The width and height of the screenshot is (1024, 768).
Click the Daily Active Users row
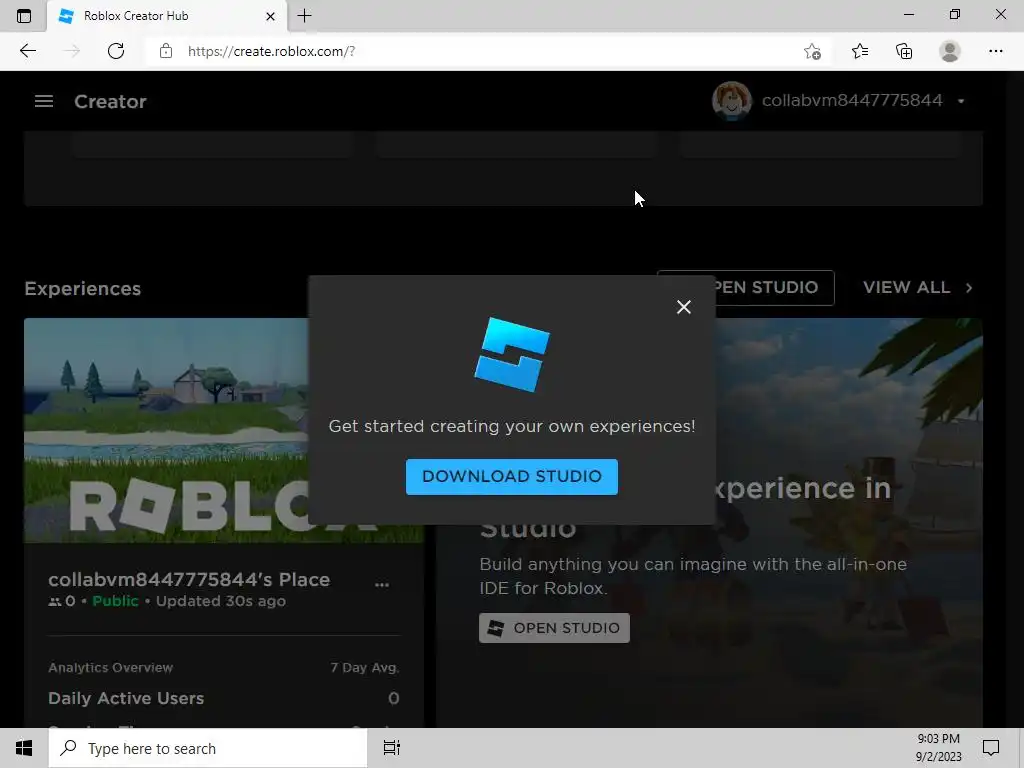coord(224,698)
